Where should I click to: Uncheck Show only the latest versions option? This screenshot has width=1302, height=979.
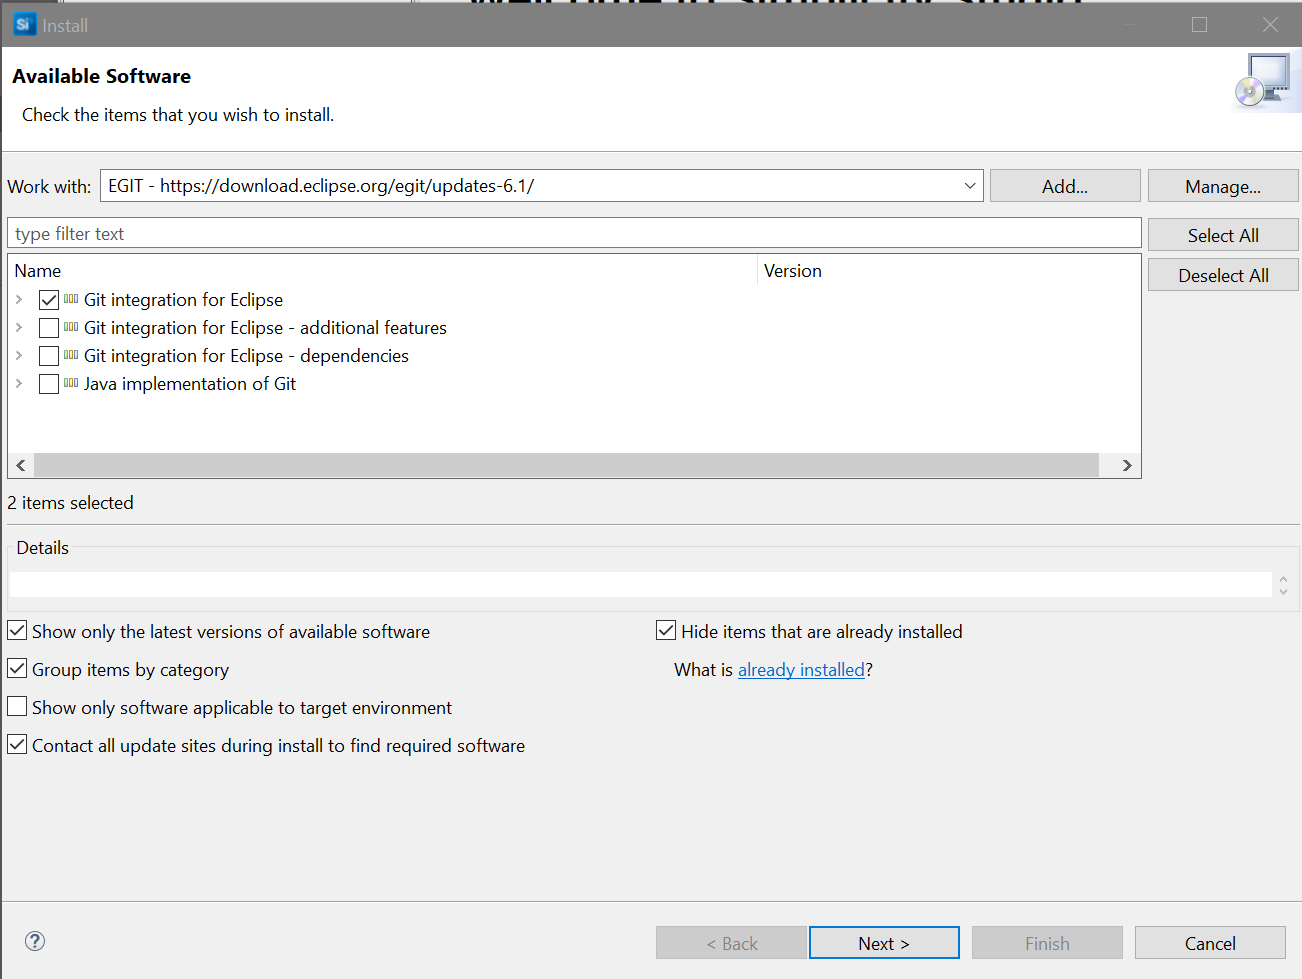click(x=16, y=630)
